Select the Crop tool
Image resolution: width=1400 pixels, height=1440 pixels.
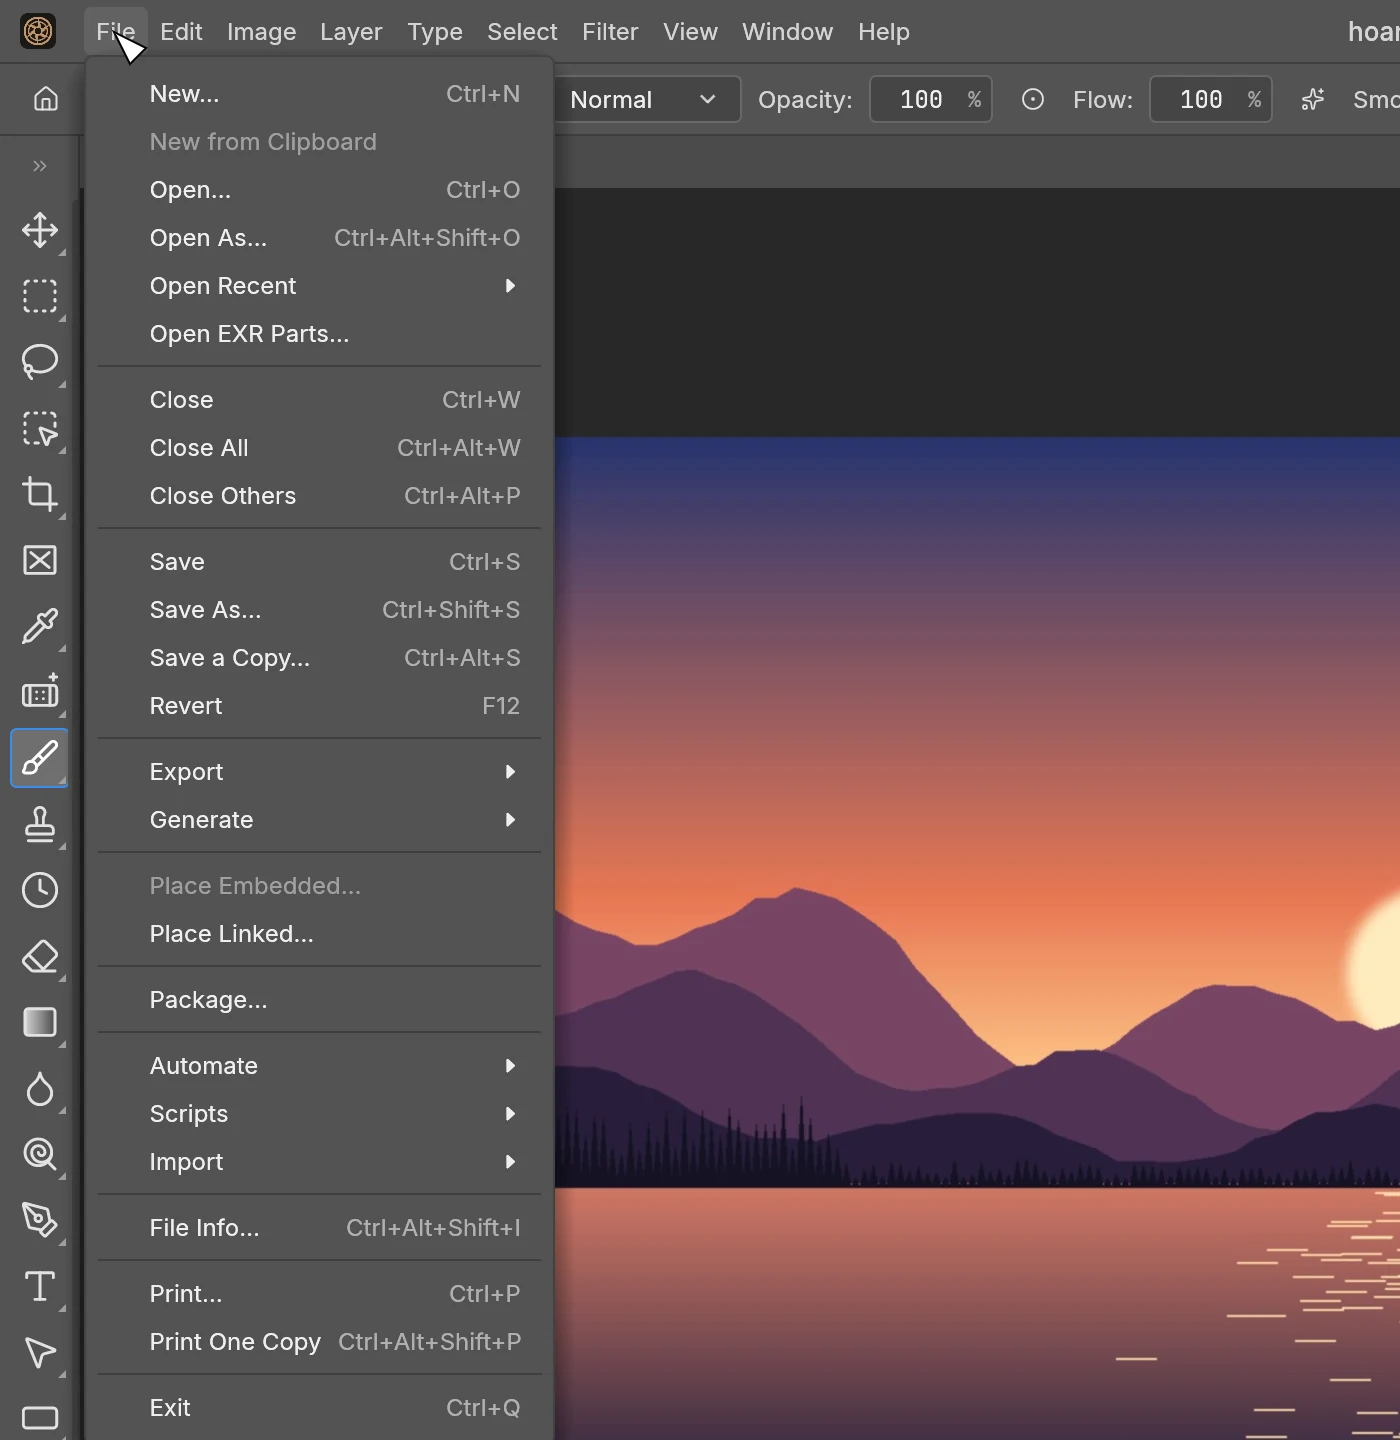tap(40, 494)
